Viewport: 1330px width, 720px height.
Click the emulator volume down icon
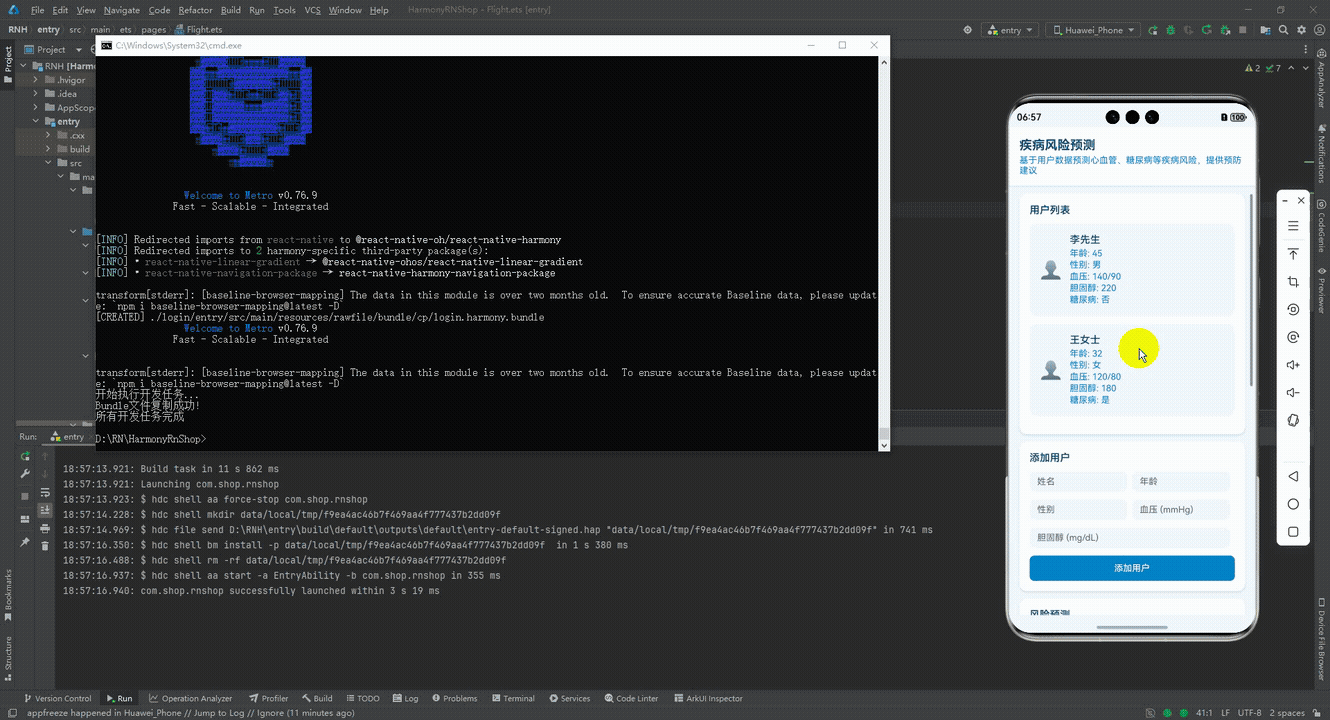tap(1293, 393)
